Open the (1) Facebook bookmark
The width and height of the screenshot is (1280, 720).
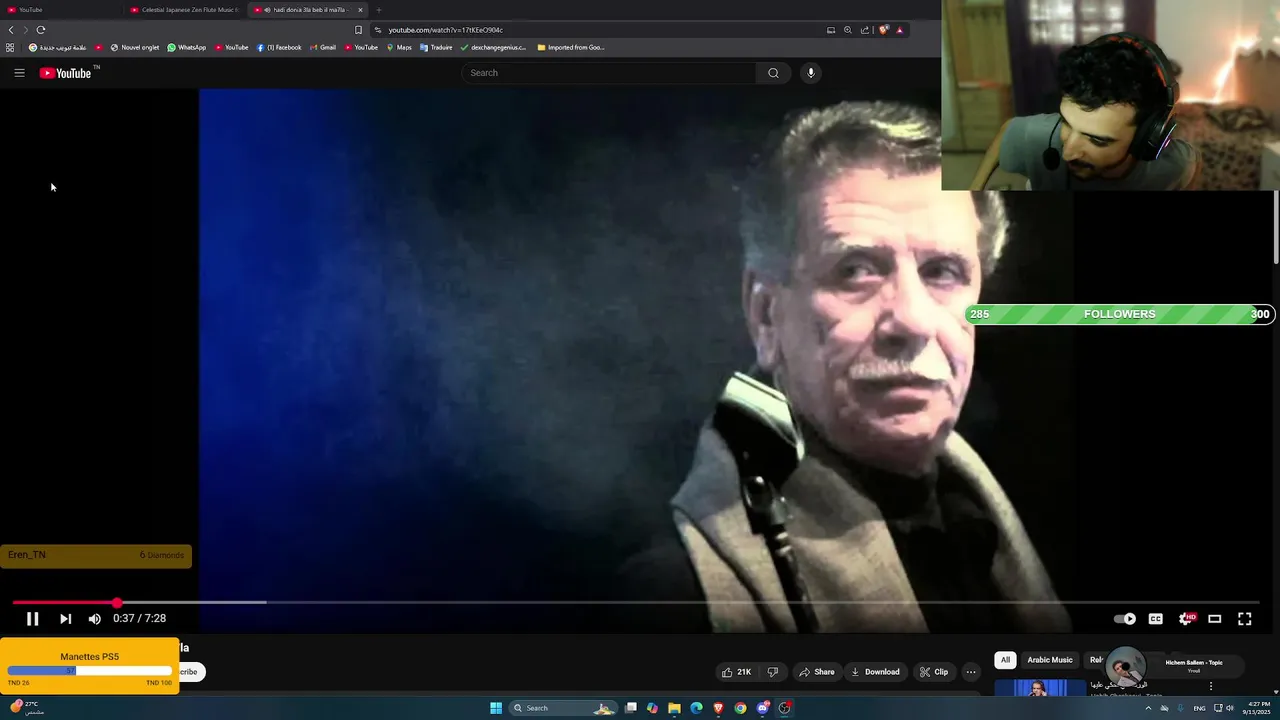click(x=279, y=47)
